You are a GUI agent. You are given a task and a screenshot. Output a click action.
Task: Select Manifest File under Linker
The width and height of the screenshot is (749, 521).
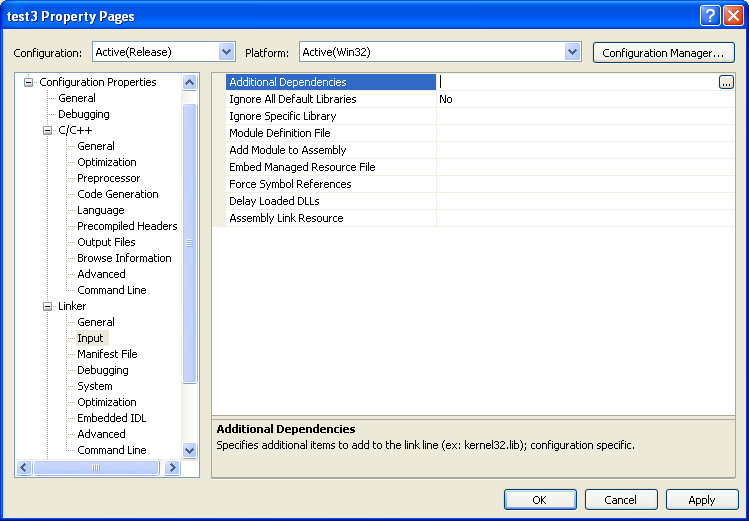[107, 354]
